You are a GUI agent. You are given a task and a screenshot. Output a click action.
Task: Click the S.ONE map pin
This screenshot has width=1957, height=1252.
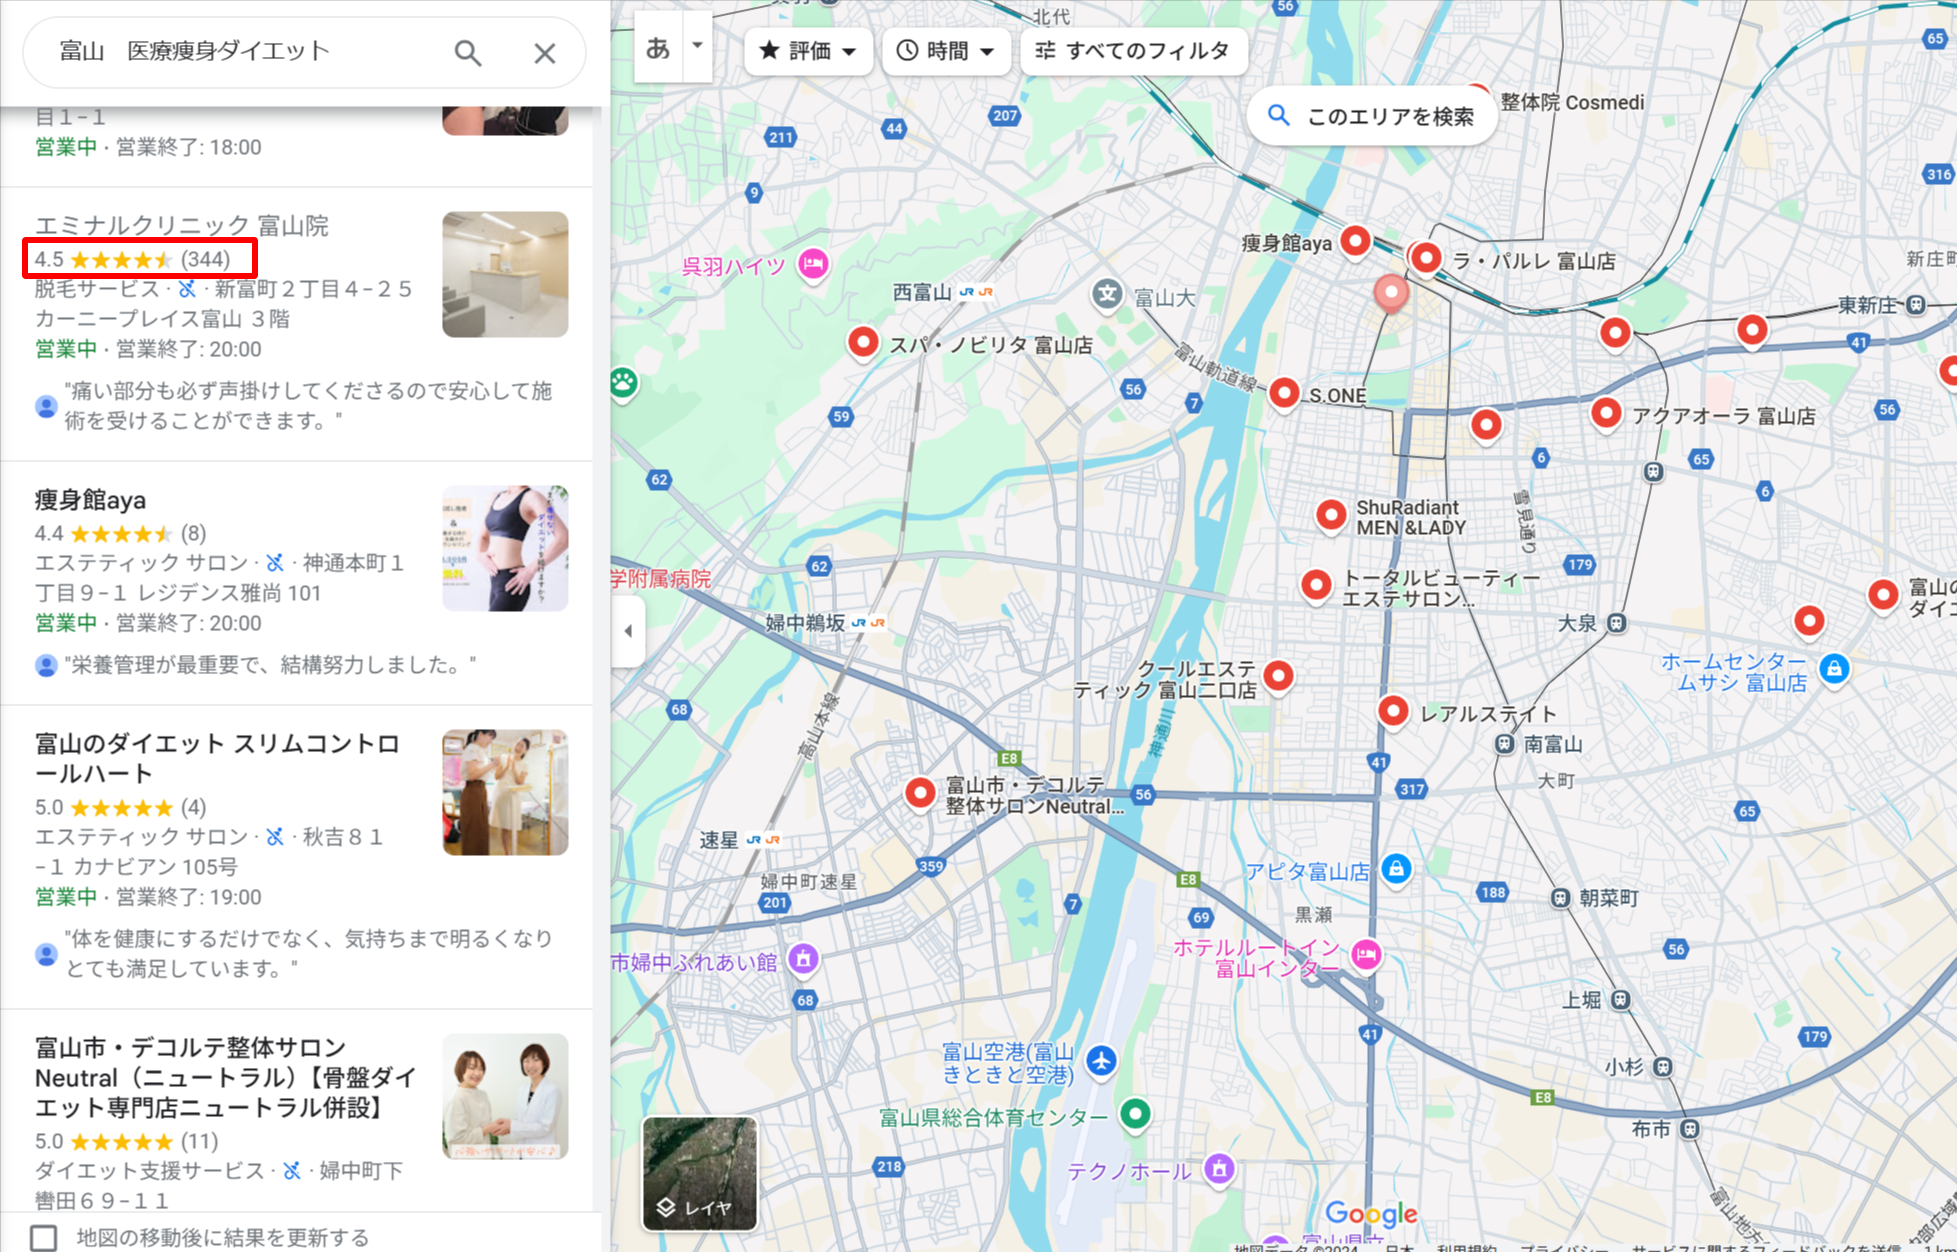[1284, 393]
